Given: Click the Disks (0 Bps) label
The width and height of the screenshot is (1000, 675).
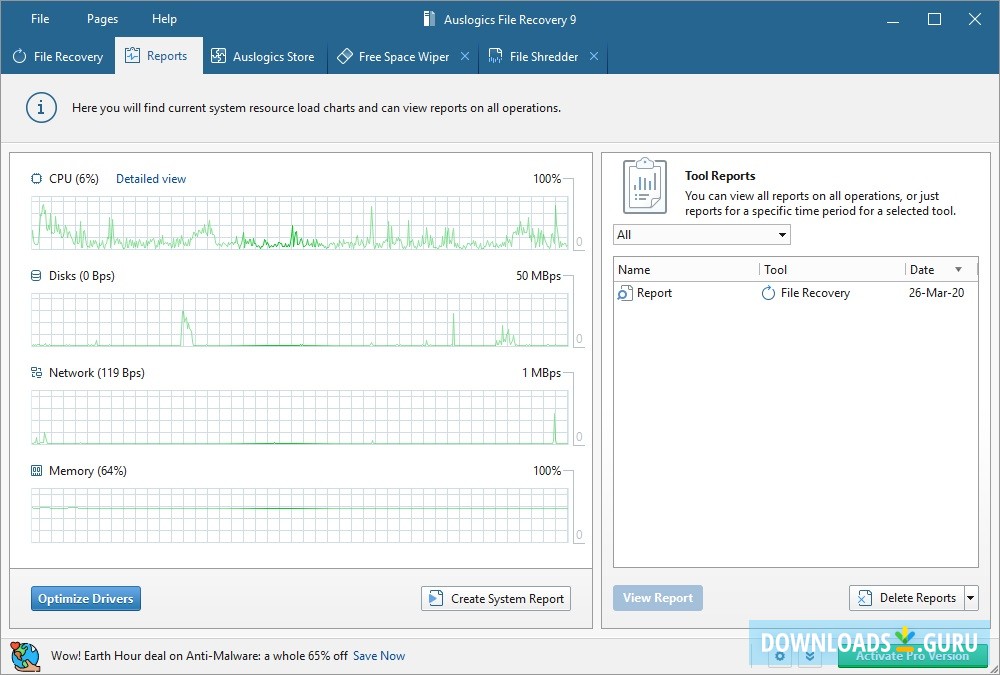Looking at the screenshot, I should pyautogui.click(x=82, y=276).
